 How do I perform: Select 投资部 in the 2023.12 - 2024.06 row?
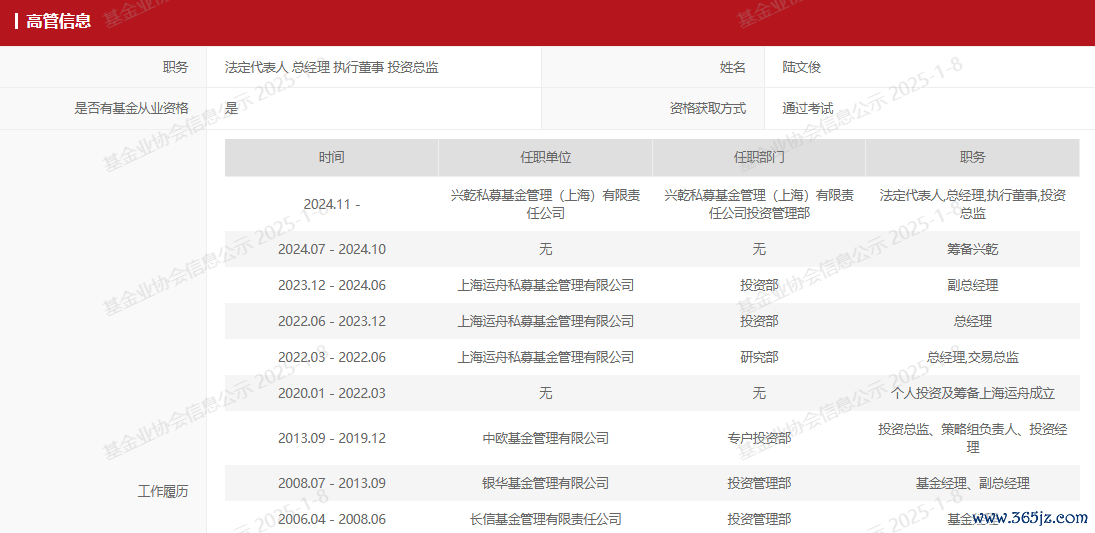pyautogui.click(x=759, y=285)
